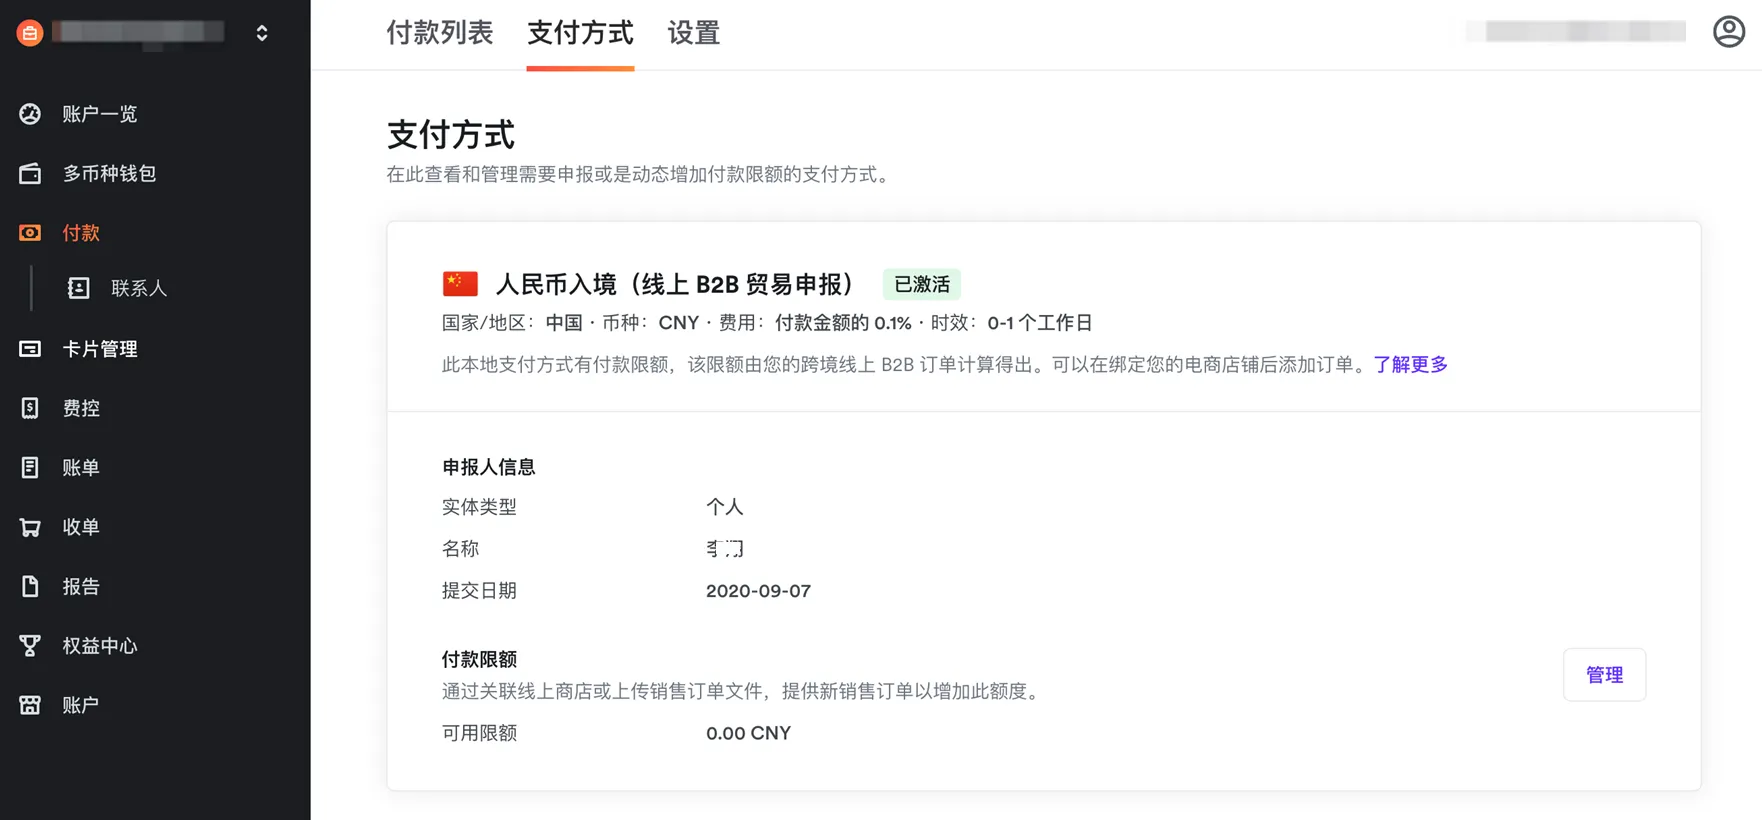Click the Payouts (付款) sidebar icon

(x=30, y=233)
